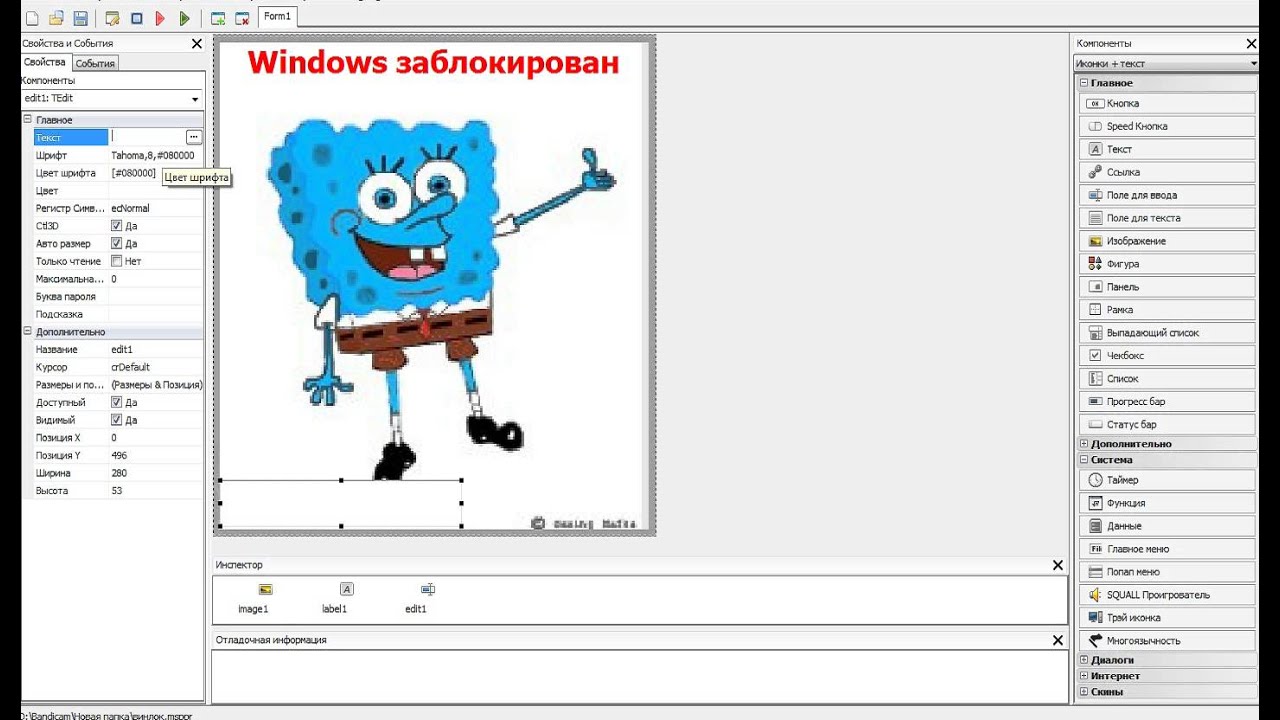Choose the Данные component
1280x720 pixels.
coord(1167,526)
